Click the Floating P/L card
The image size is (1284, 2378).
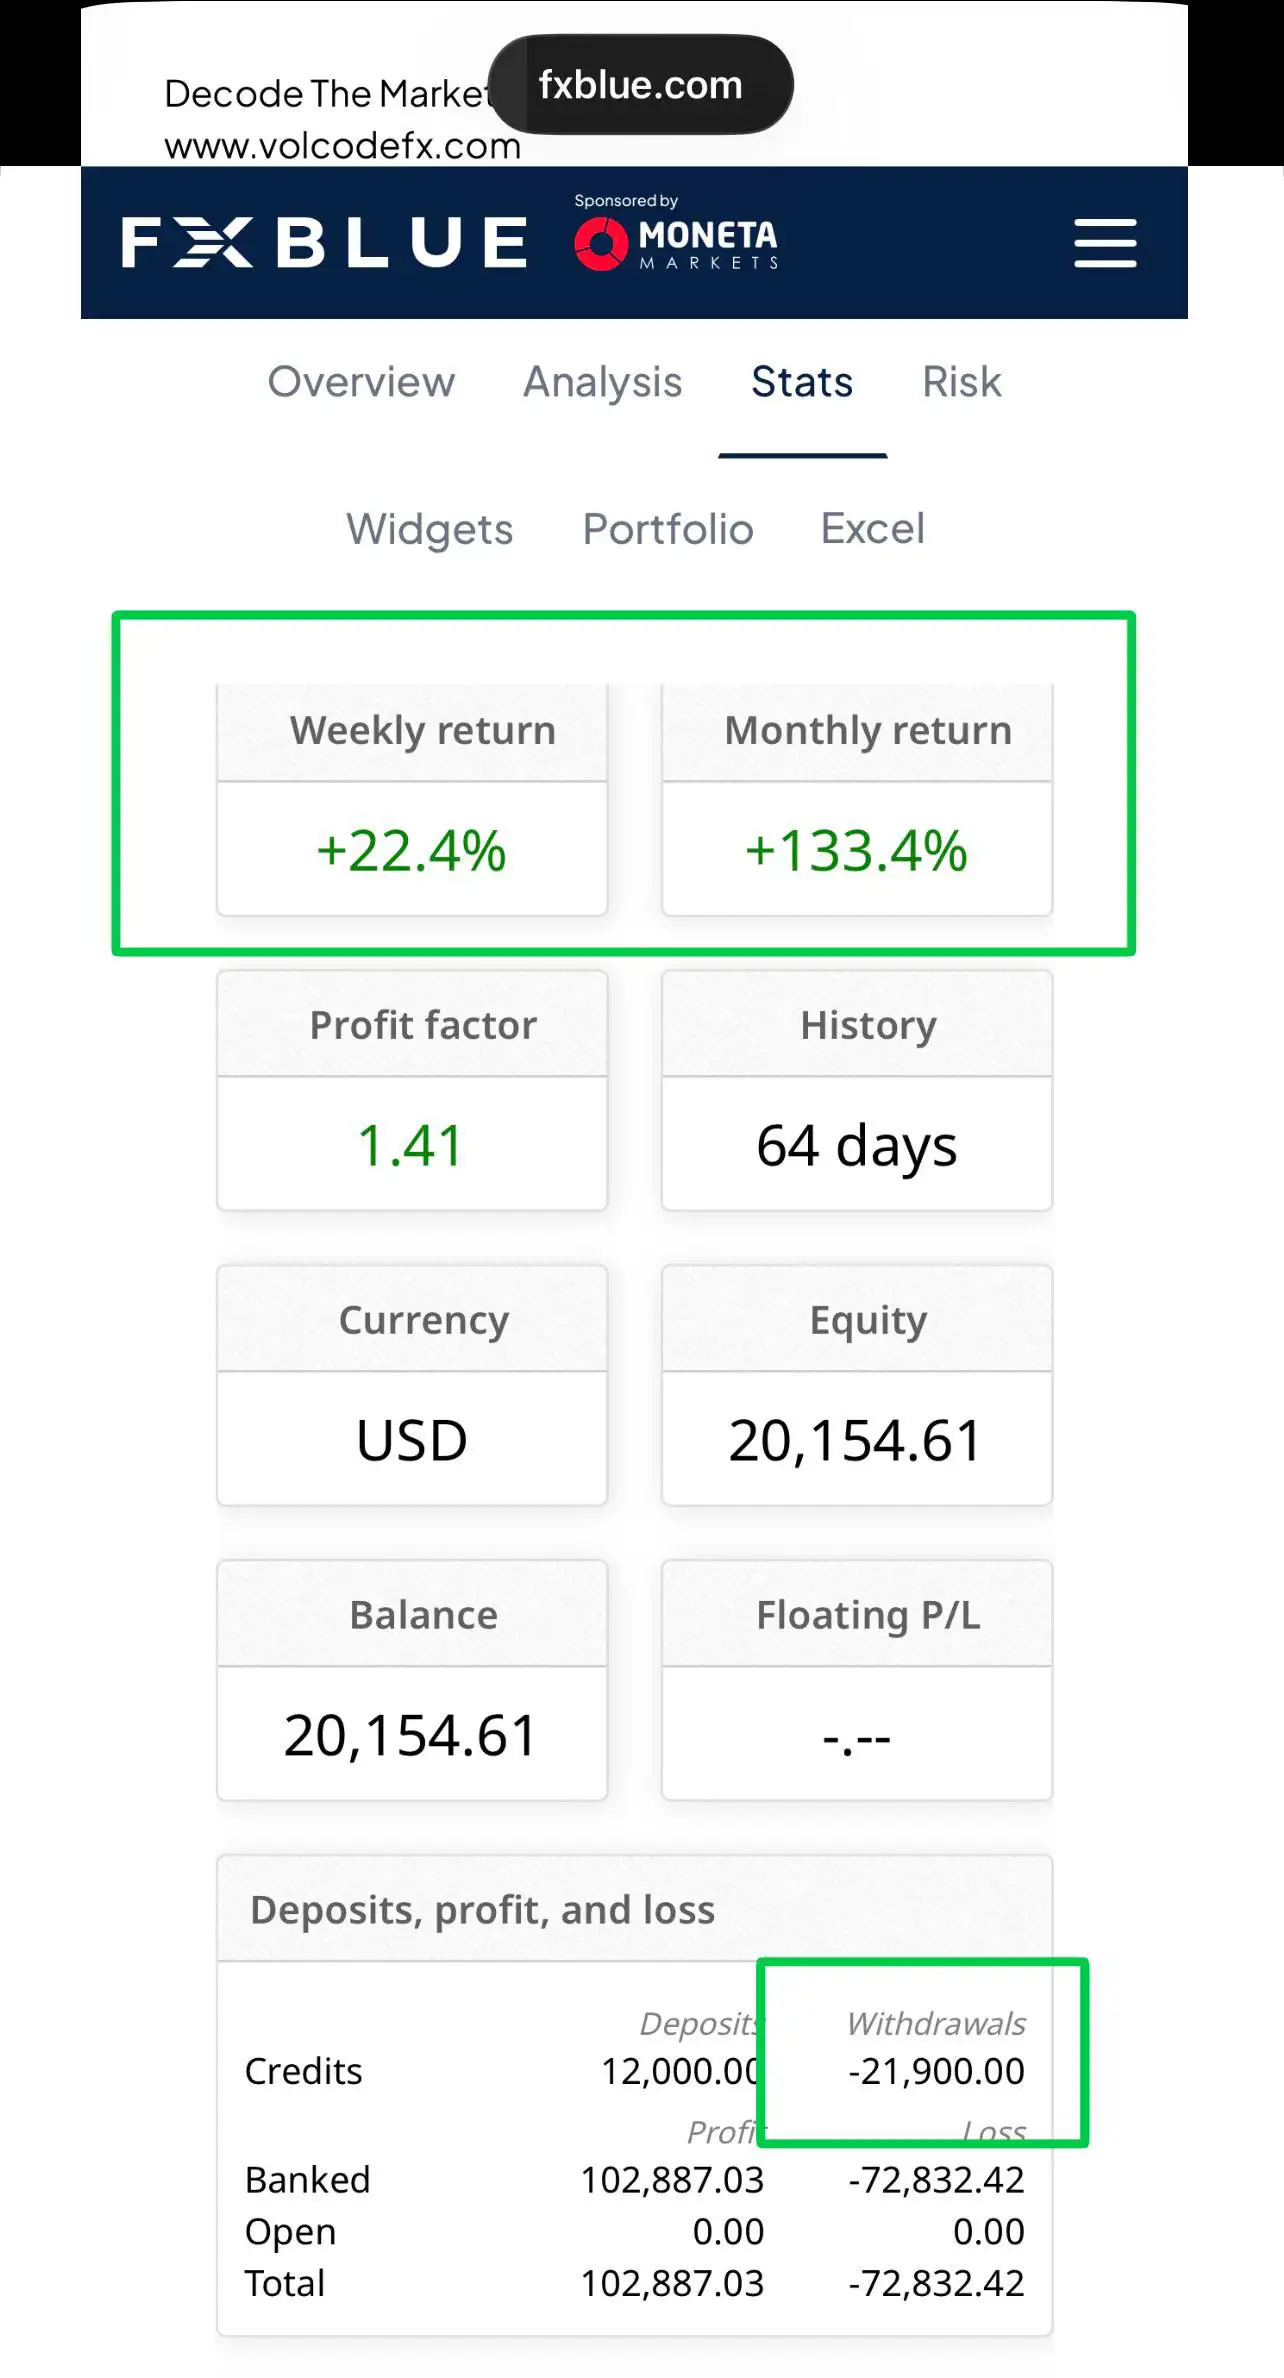click(857, 1680)
